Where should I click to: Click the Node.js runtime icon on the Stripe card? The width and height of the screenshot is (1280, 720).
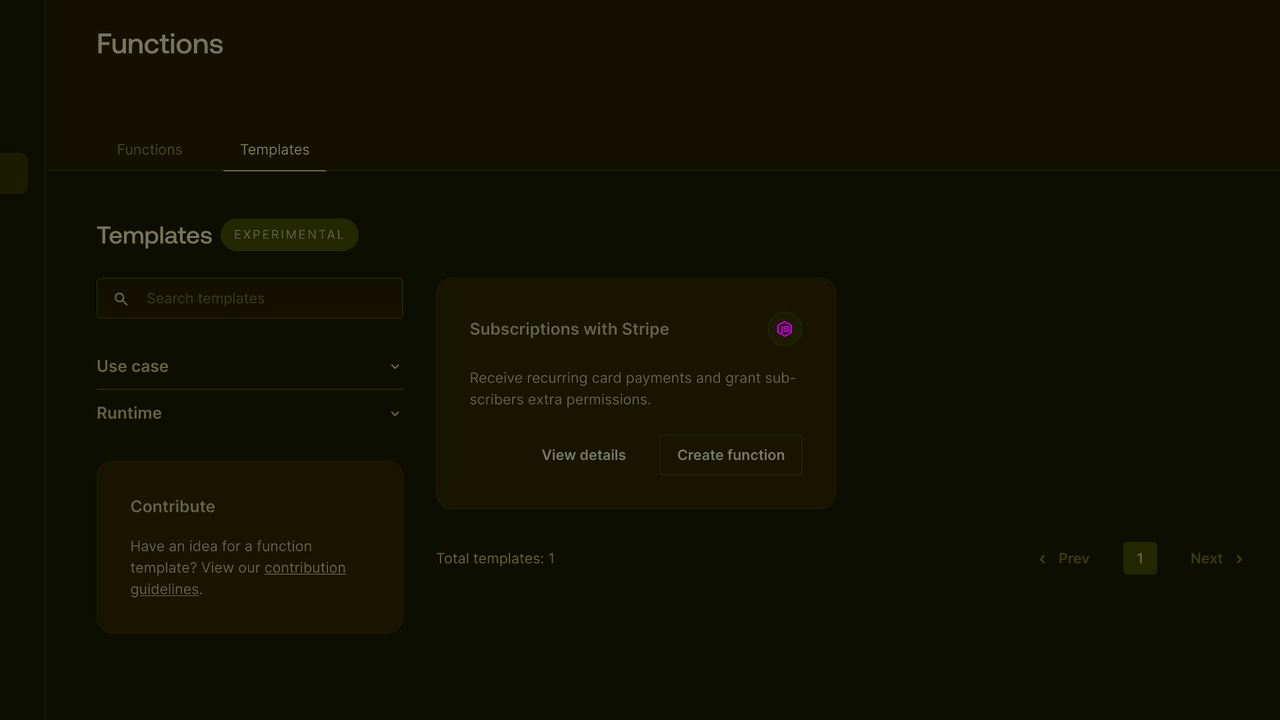(x=785, y=329)
